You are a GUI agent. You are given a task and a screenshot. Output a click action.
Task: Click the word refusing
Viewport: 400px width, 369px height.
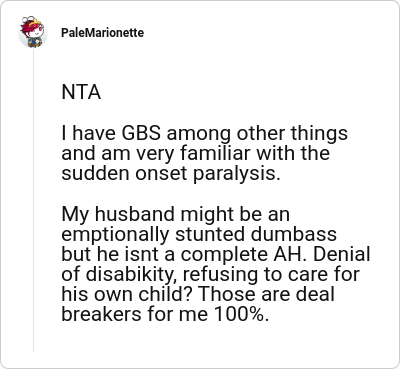pyautogui.click(x=219, y=275)
